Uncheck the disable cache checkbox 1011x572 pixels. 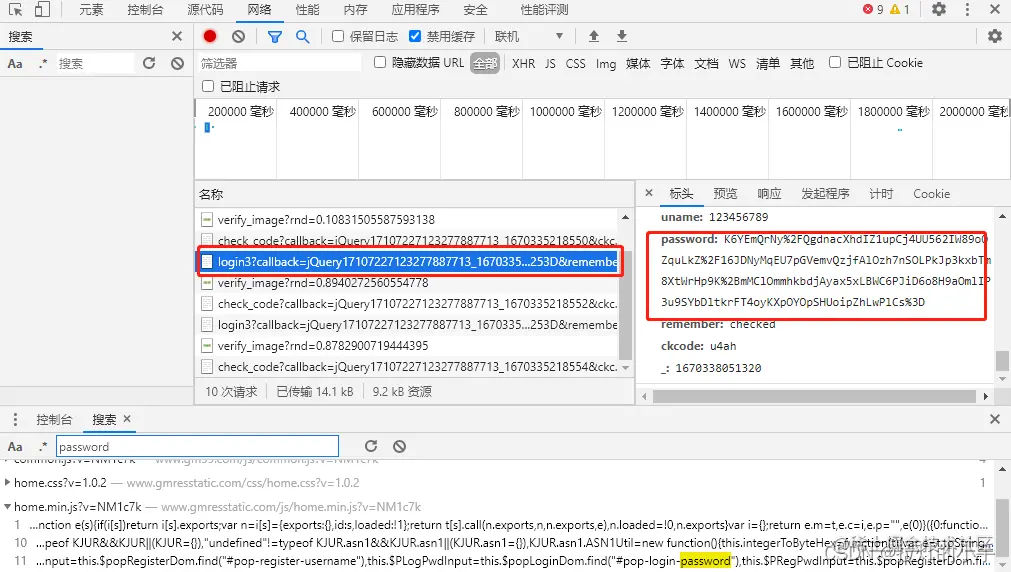point(415,36)
